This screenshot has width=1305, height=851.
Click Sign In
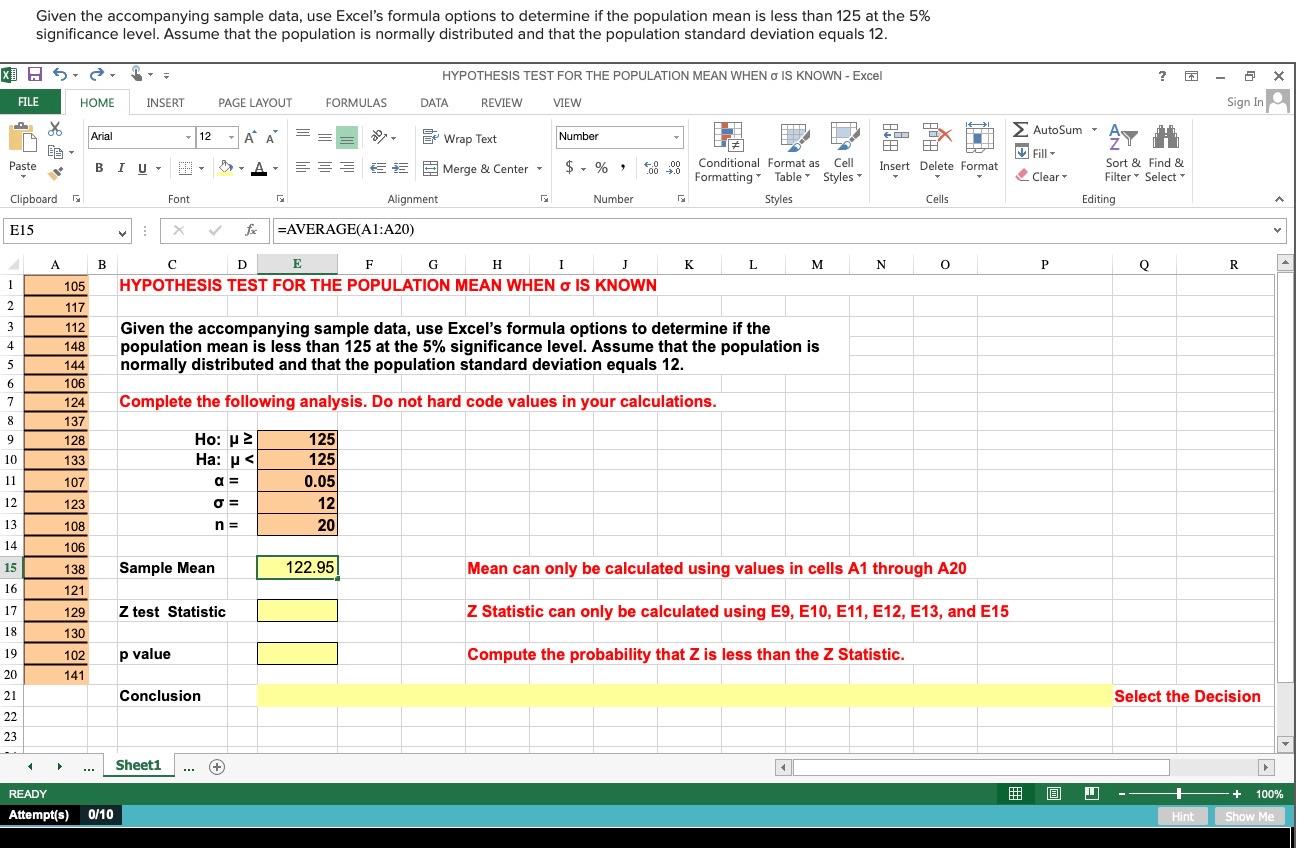(x=1245, y=102)
